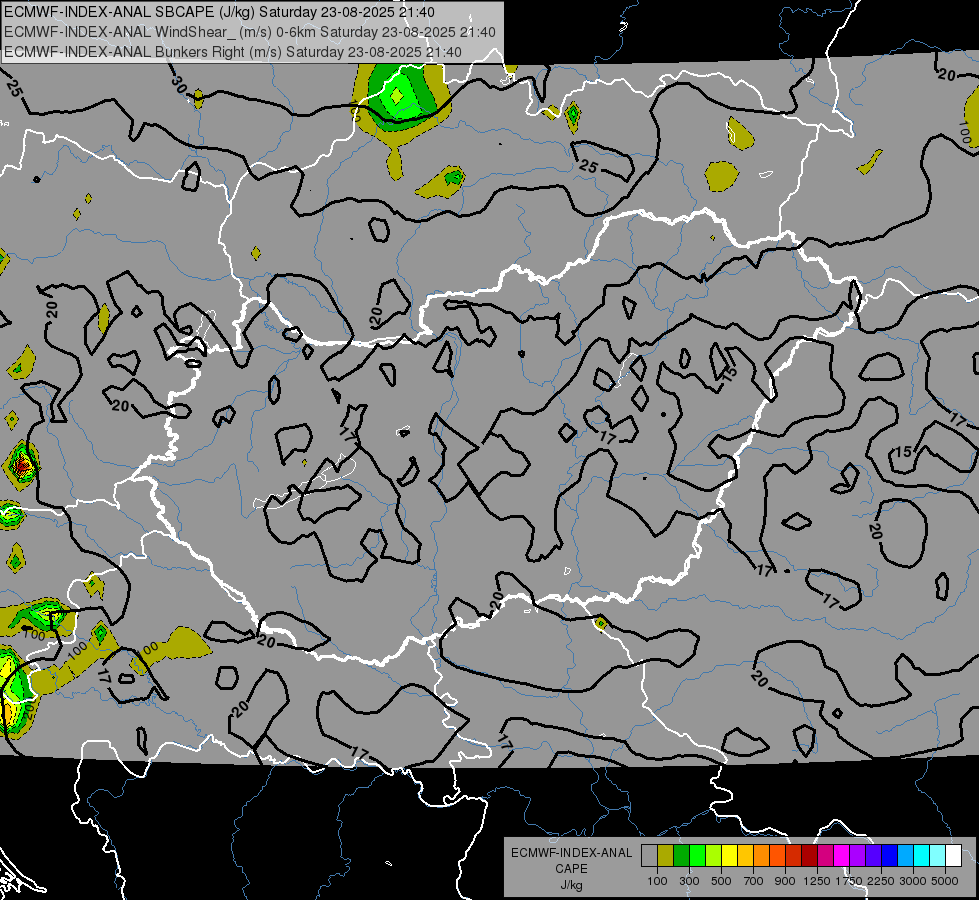Click the 2250 legend value
979x900 pixels.
pyautogui.click(x=881, y=881)
